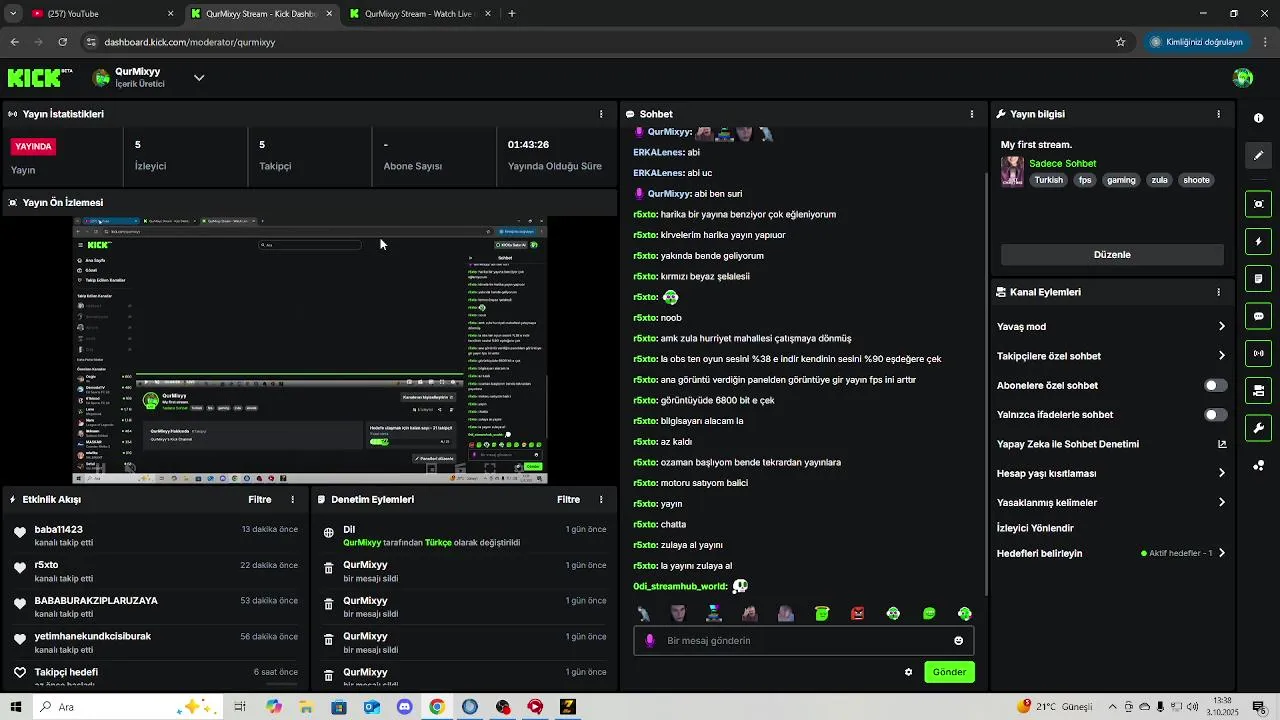1280x720 pixels.
Task: Open Yayın bilgisi three-dot menu
Action: (x=1218, y=114)
